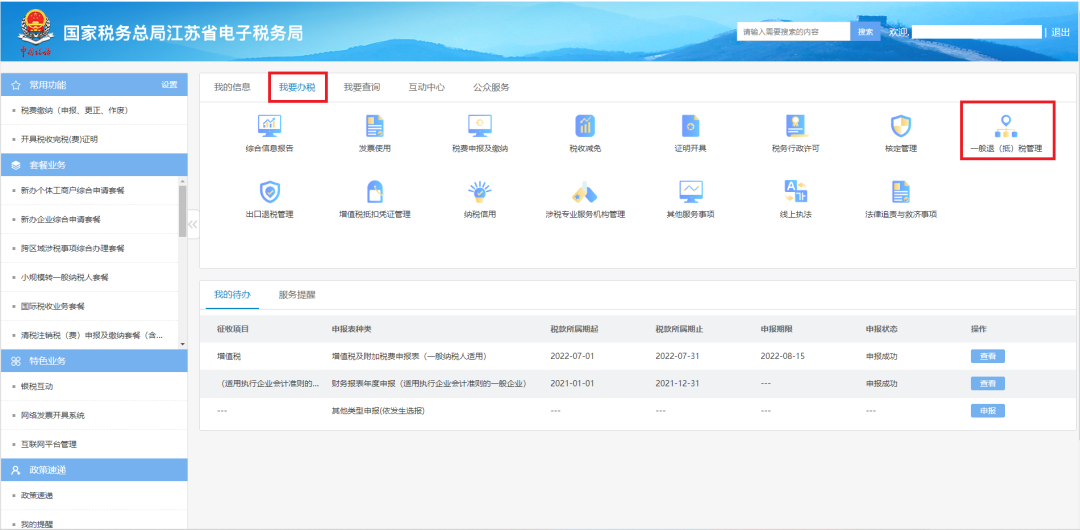Collapse the left sidebar with the double-chevron handle
This screenshot has height=530, width=1080.
193,224
